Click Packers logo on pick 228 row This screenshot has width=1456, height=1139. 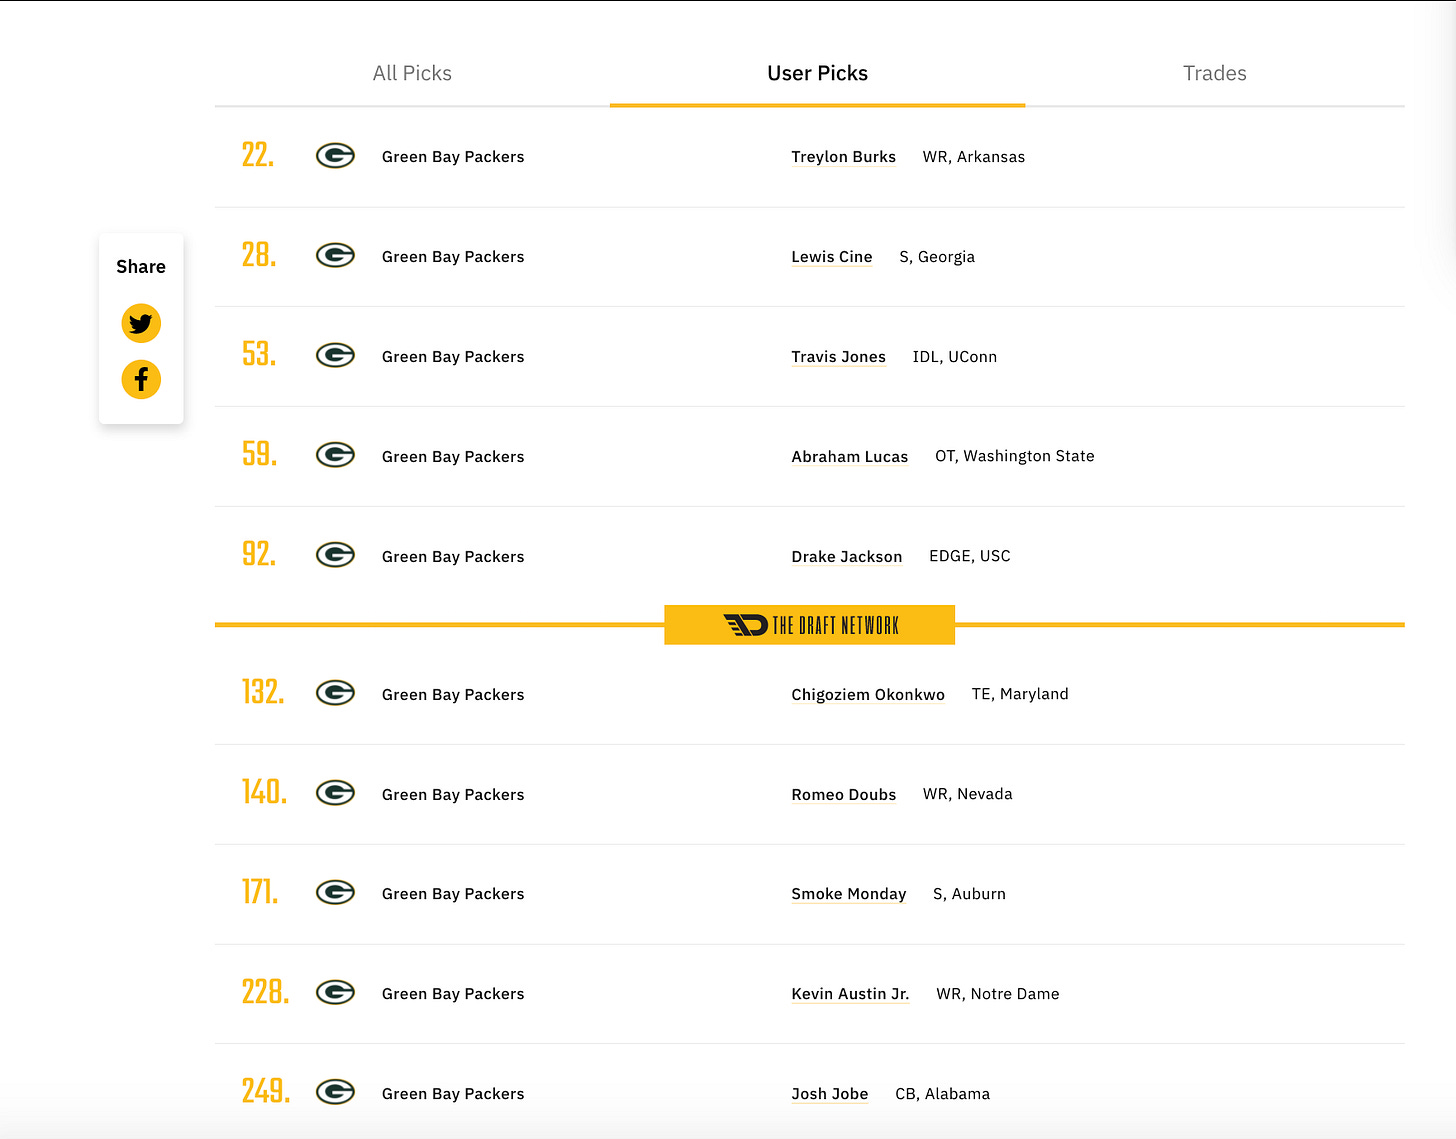click(x=335, y=992)
